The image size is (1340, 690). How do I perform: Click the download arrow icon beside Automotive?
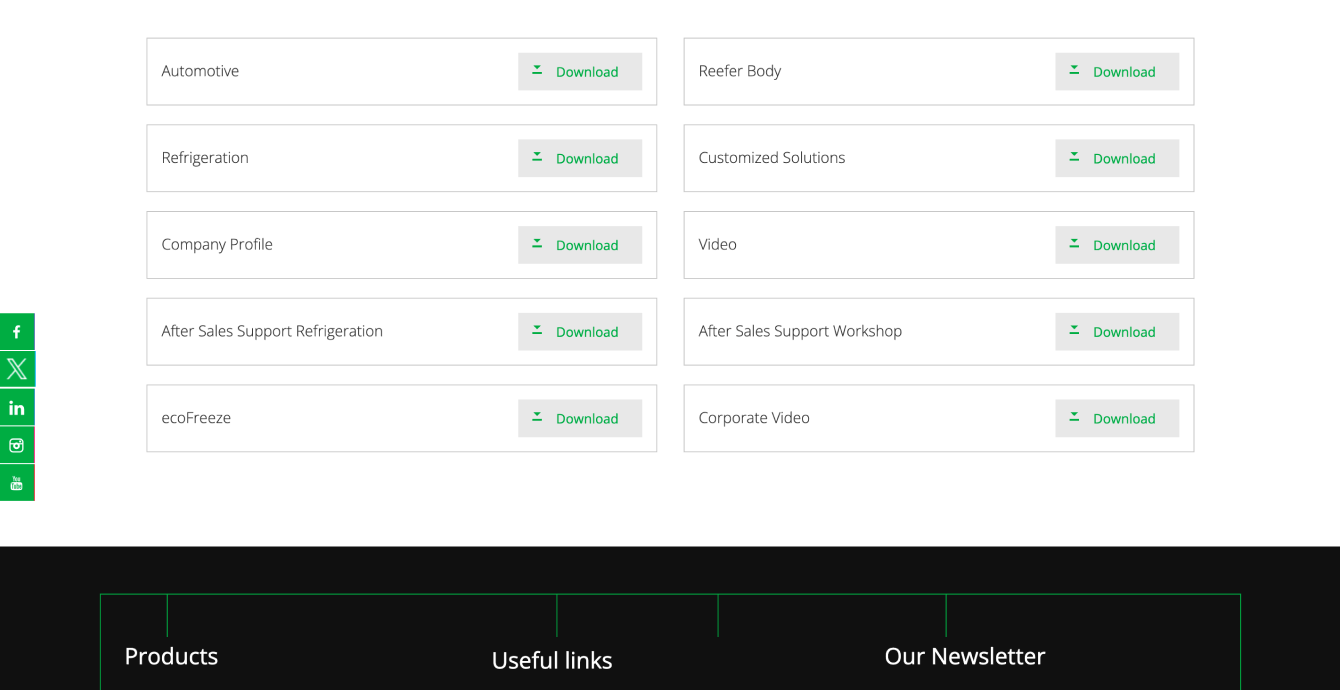pyautogui.click(x=536, y=71)
